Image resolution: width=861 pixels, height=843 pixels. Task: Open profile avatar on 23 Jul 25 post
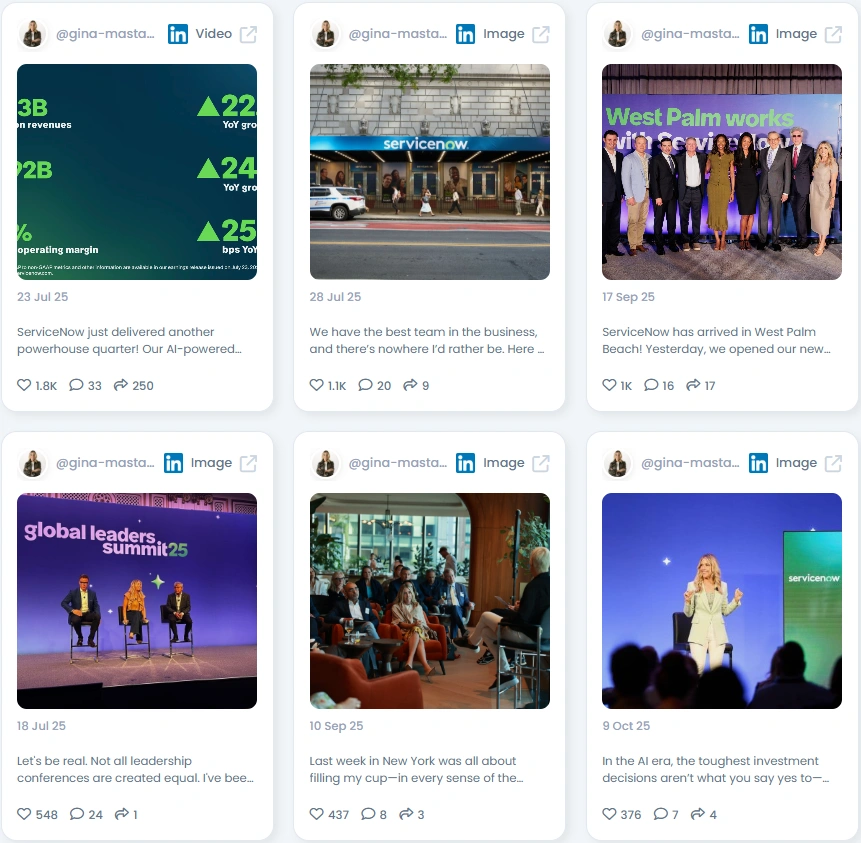[32, 34]
